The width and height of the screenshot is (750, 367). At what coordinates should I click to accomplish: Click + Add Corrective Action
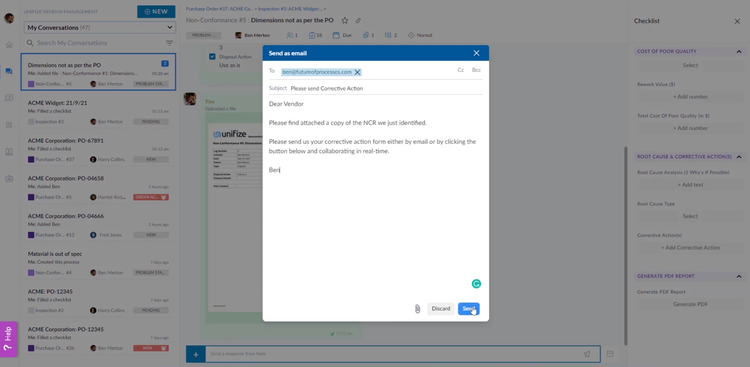tap(690, 248)
